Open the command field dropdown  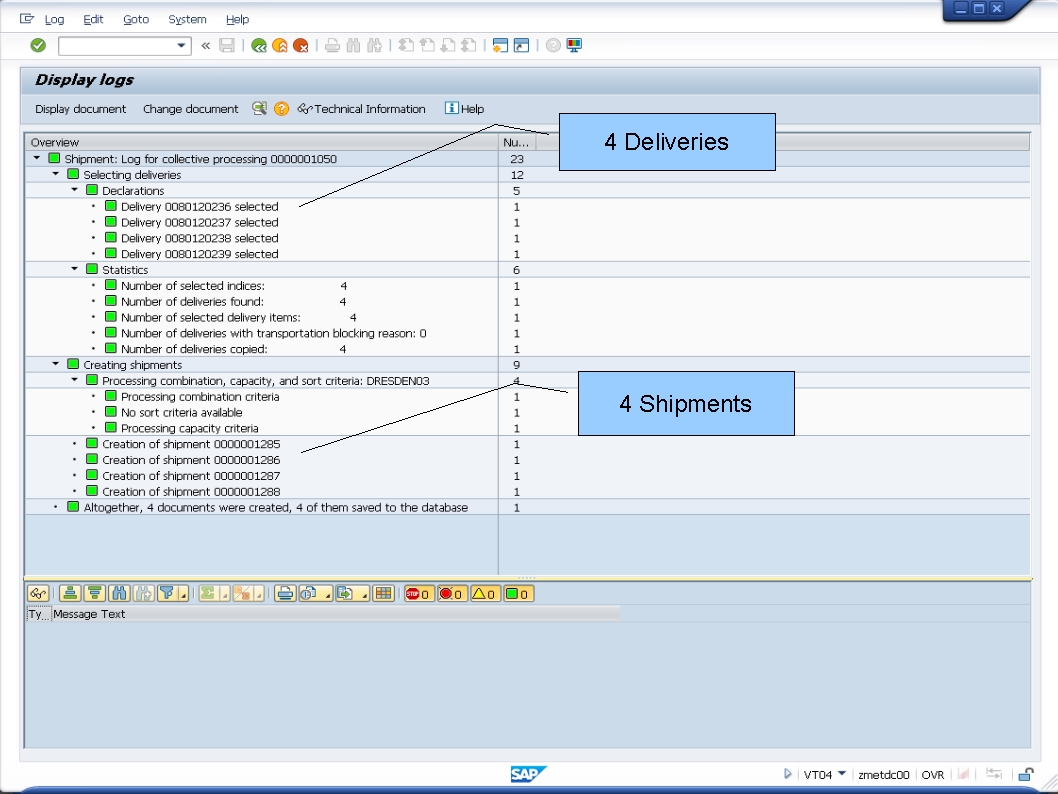(x=180, y=45)
